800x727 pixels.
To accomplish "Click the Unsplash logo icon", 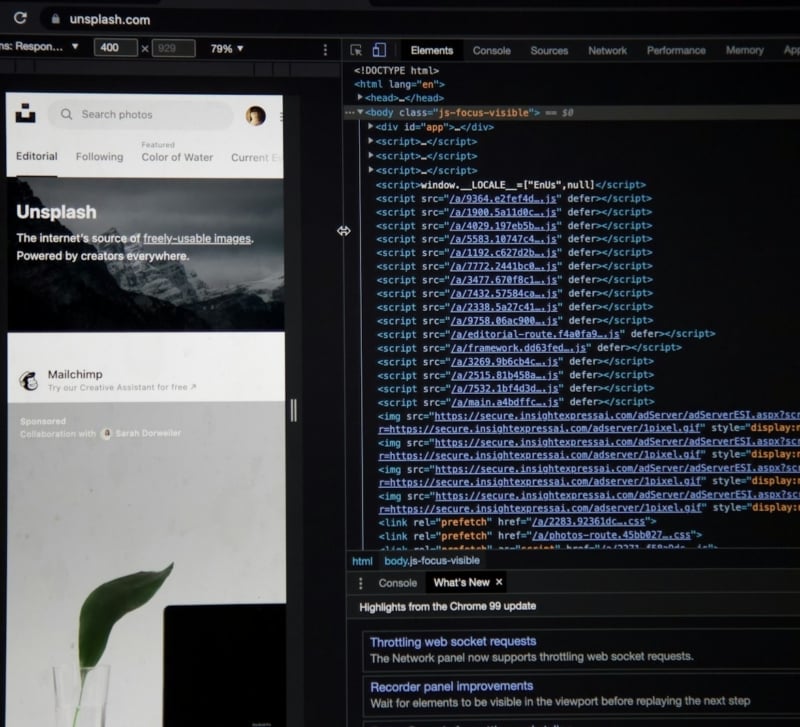I will point(26,113).
